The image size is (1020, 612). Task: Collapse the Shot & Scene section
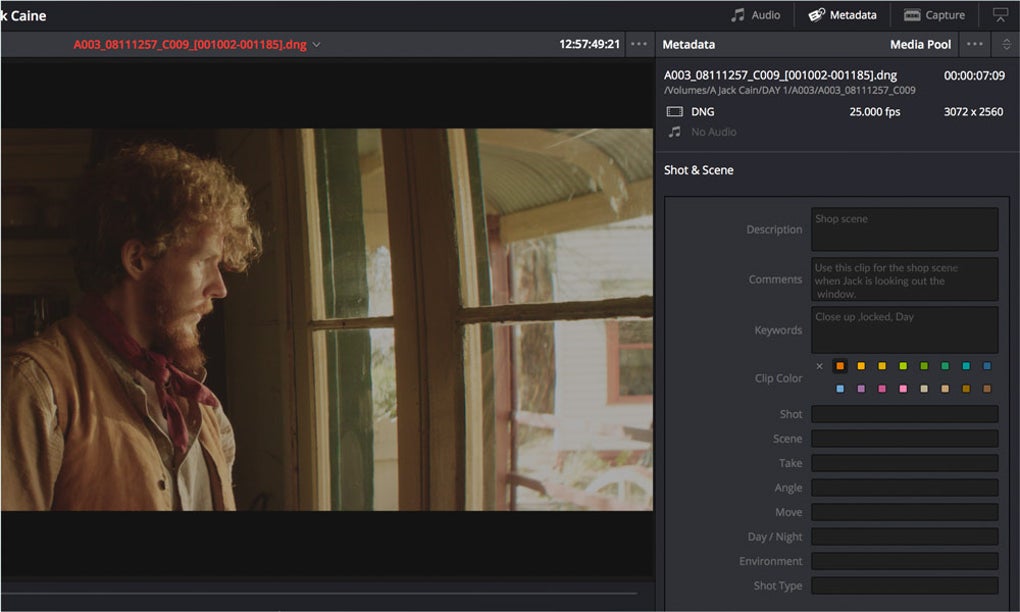(697, 170)
